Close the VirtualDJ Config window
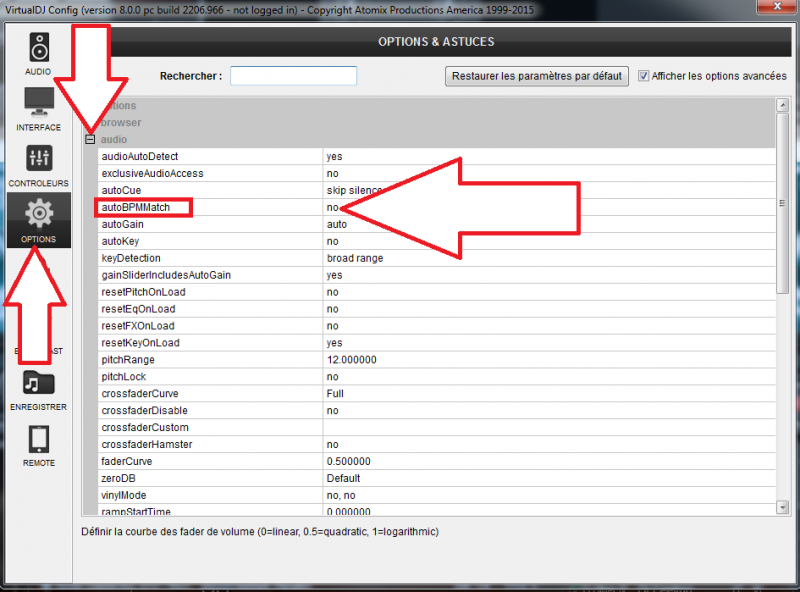Image resolution: width=800 pixels, height=592 pixels. (x=777, y=6)
